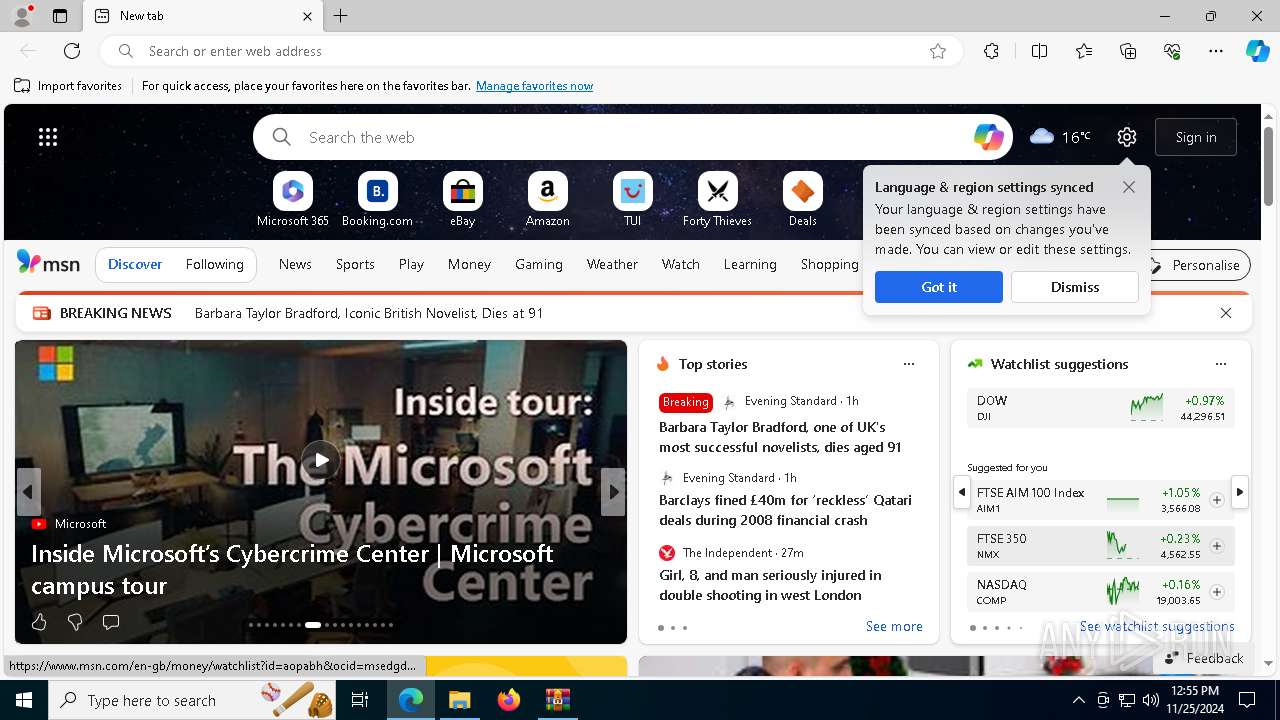Image resolution: width=1280 pixels, height=720 pixels.
Task: Open Watchlist suggestions more options menu
Action: pyautogui.click(x=1221, y=364)
